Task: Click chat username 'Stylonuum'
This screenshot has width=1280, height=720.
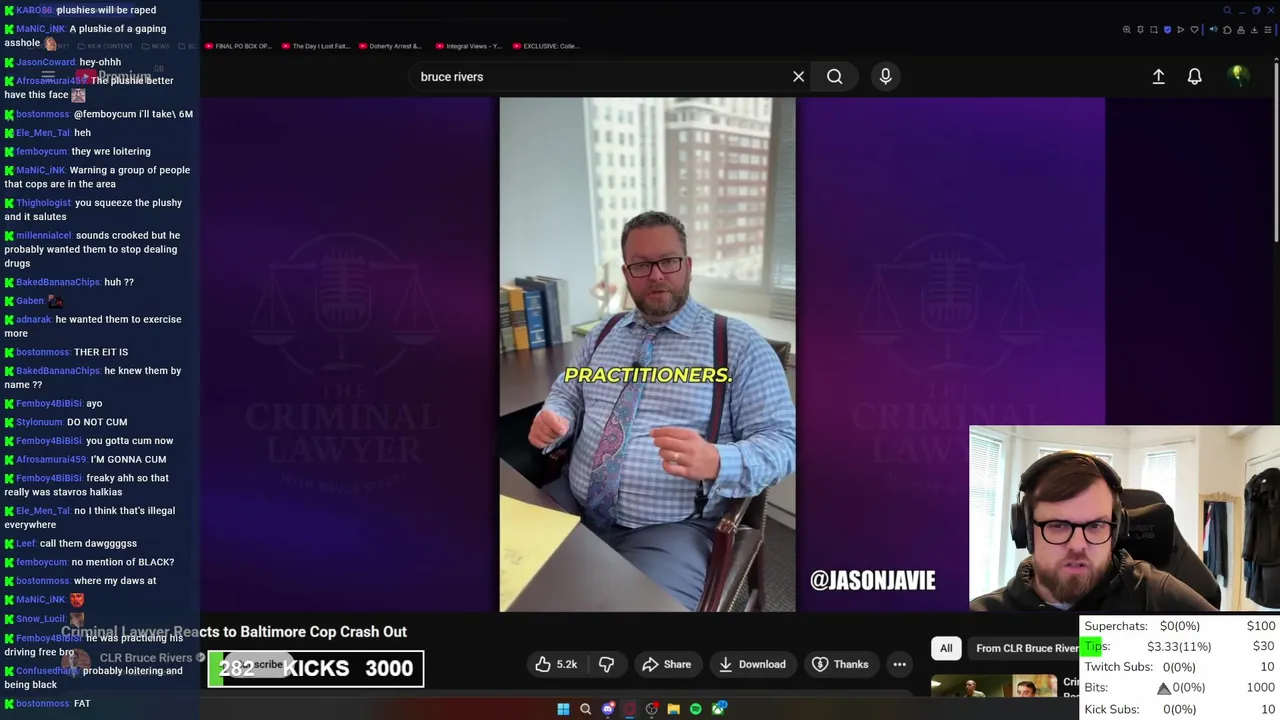Action: tap(39, 422)
